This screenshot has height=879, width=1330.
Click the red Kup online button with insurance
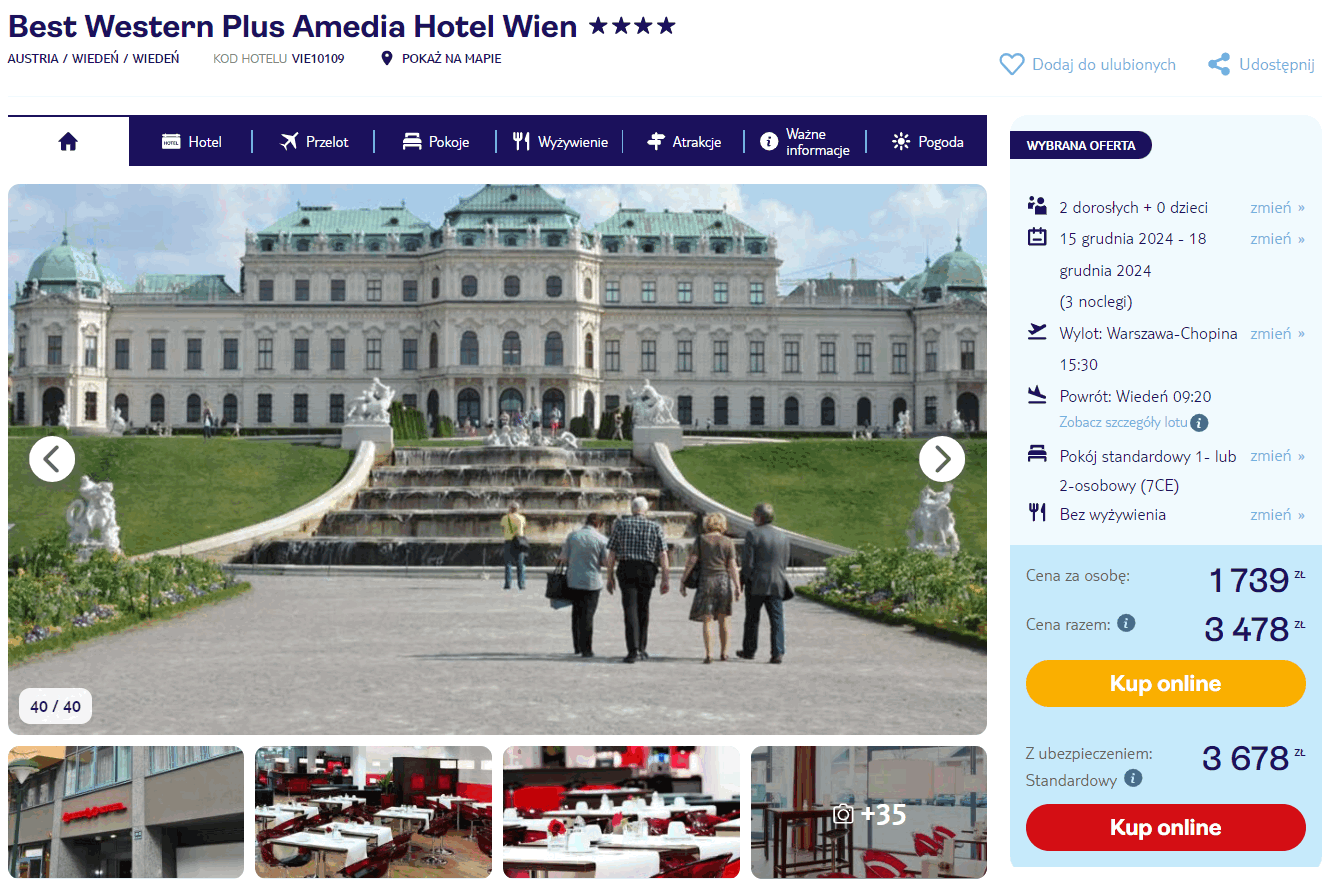1166,828
